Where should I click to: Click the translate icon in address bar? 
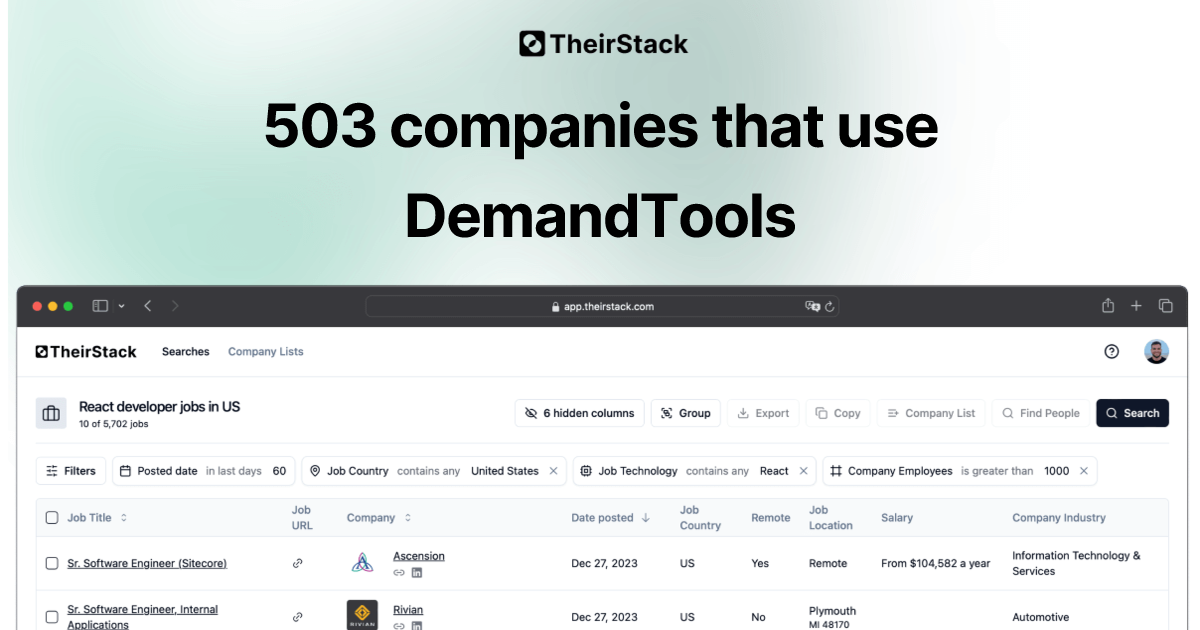point(812,306)
